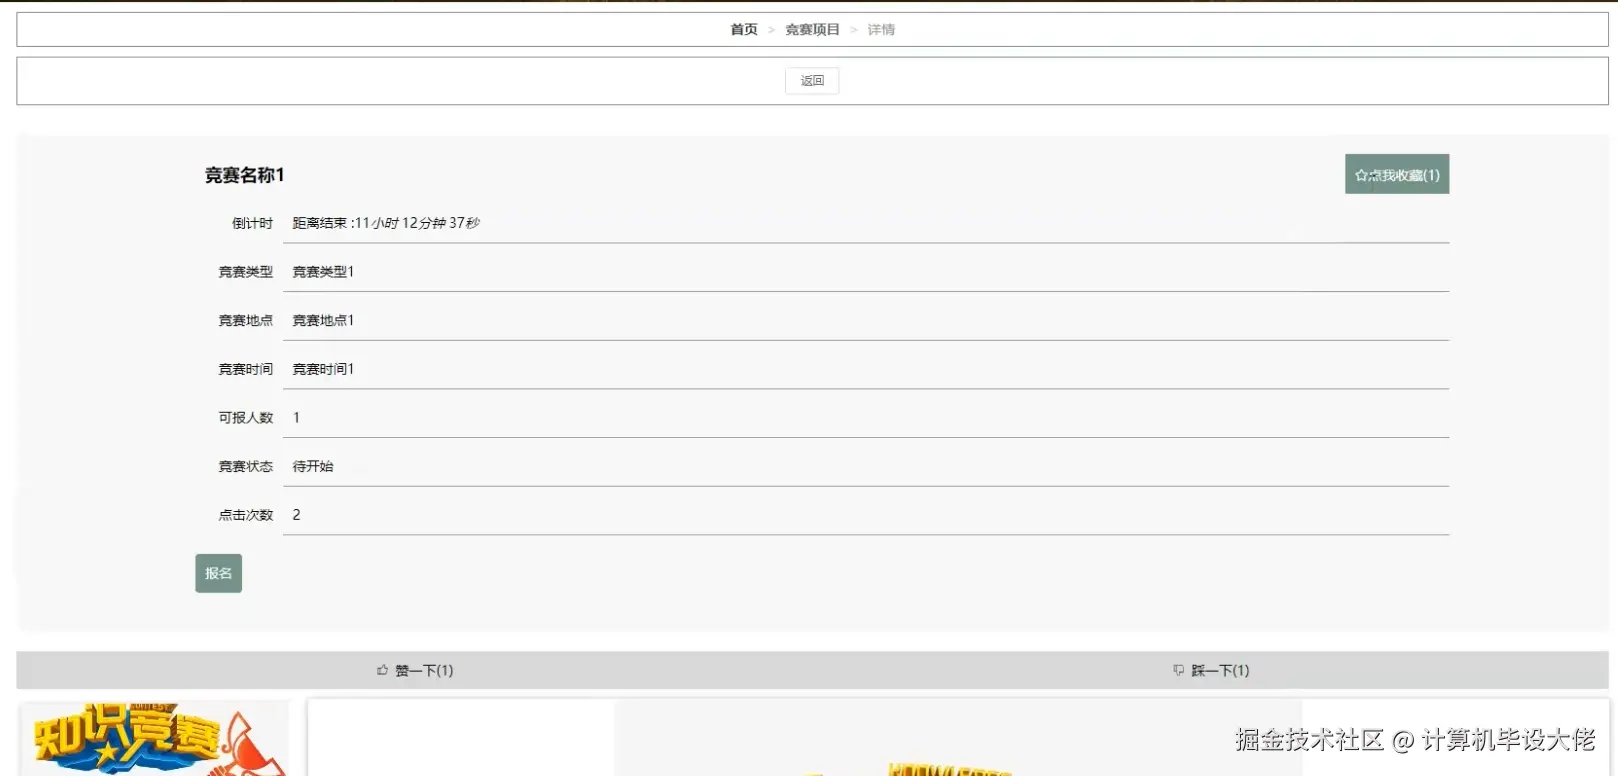Click the 竞赛类型1 value
The height and width of the screenshot is (776, 1618).
pos(323,272)
